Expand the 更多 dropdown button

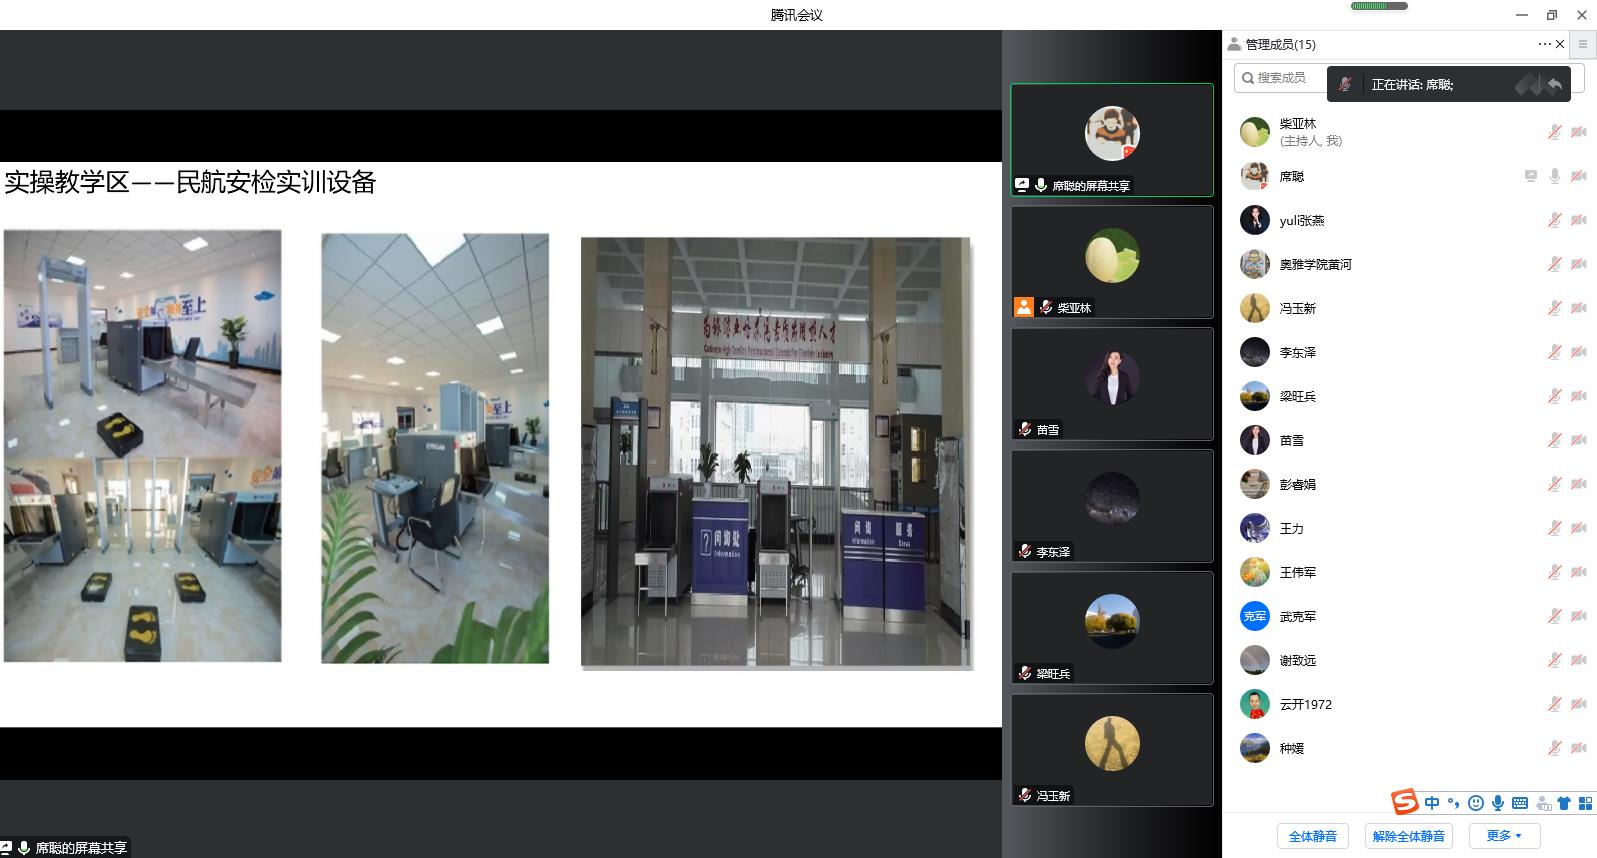(1504, 836)
